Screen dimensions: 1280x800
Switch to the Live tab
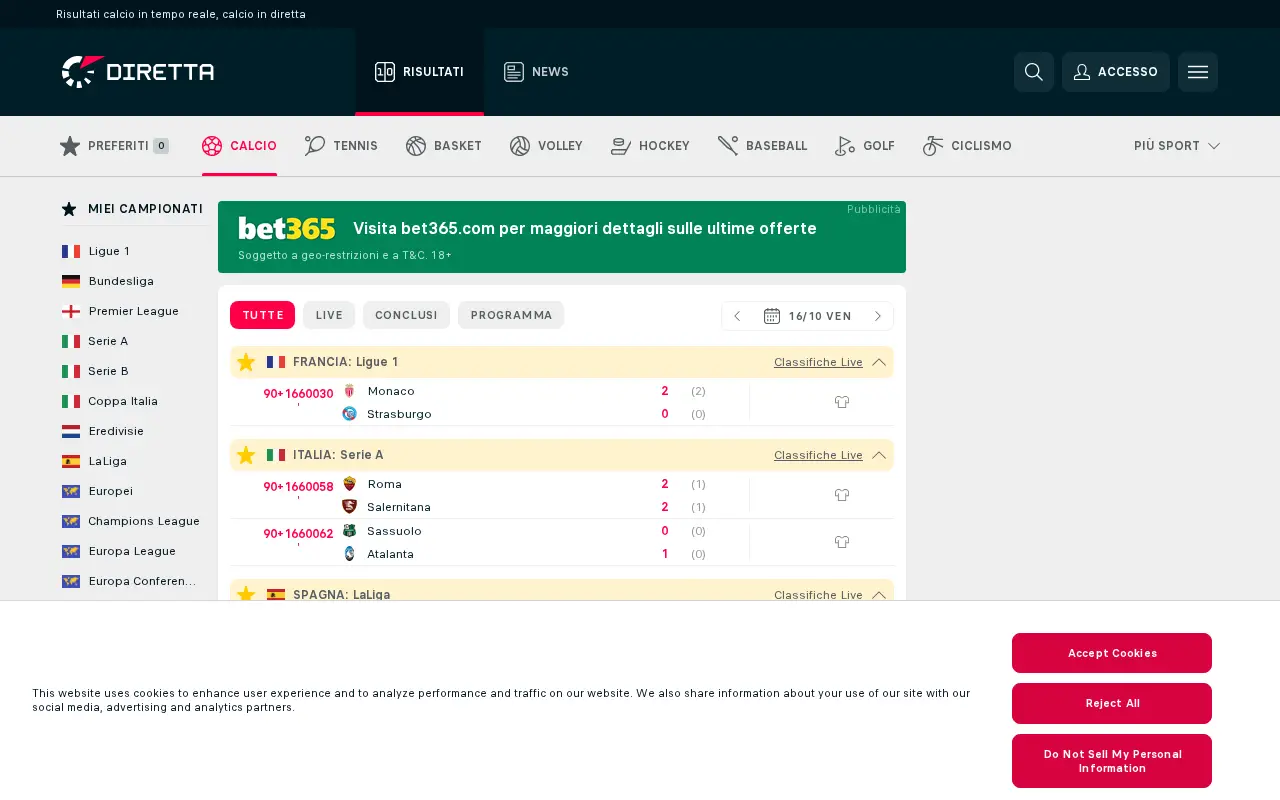[x=329, y=315]
